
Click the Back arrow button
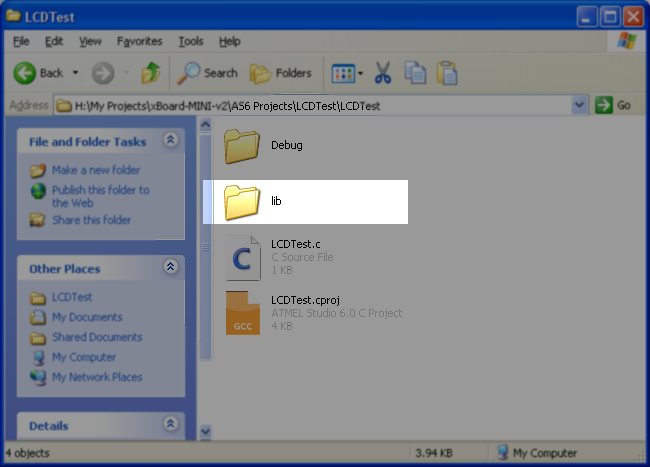[x=25, y=73]
